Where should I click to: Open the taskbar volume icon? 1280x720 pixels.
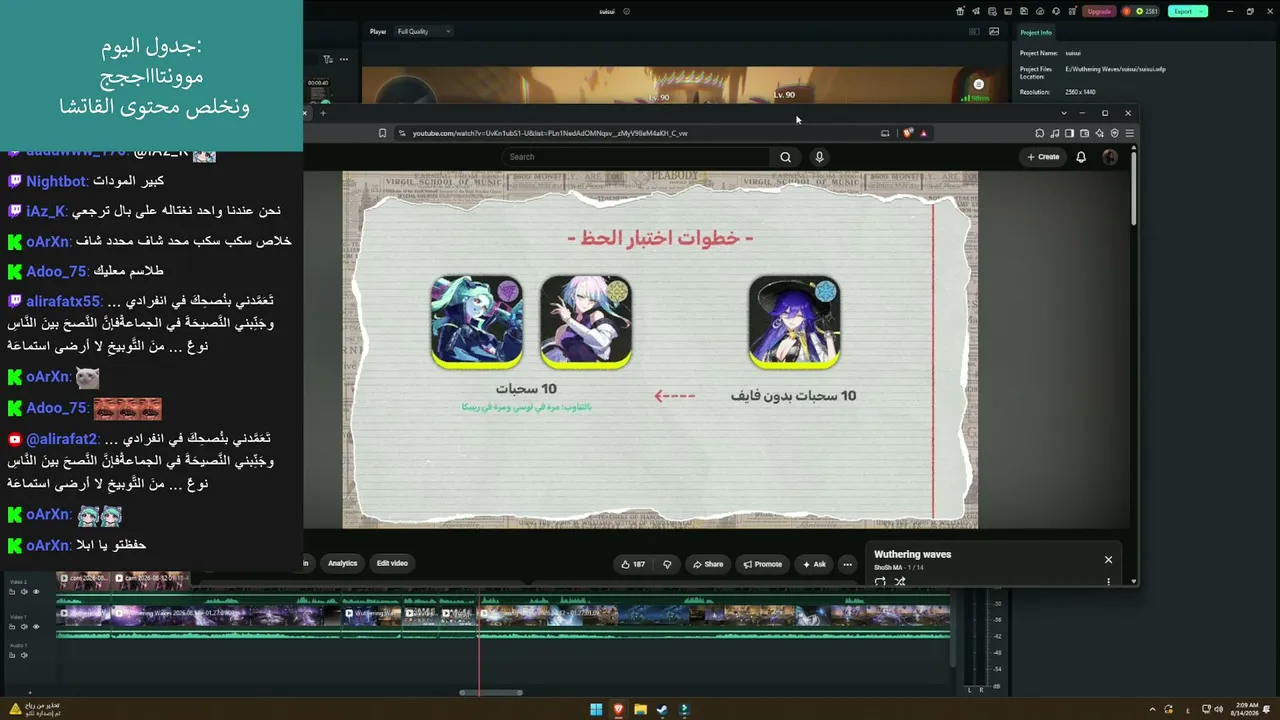pos(1218,710)
